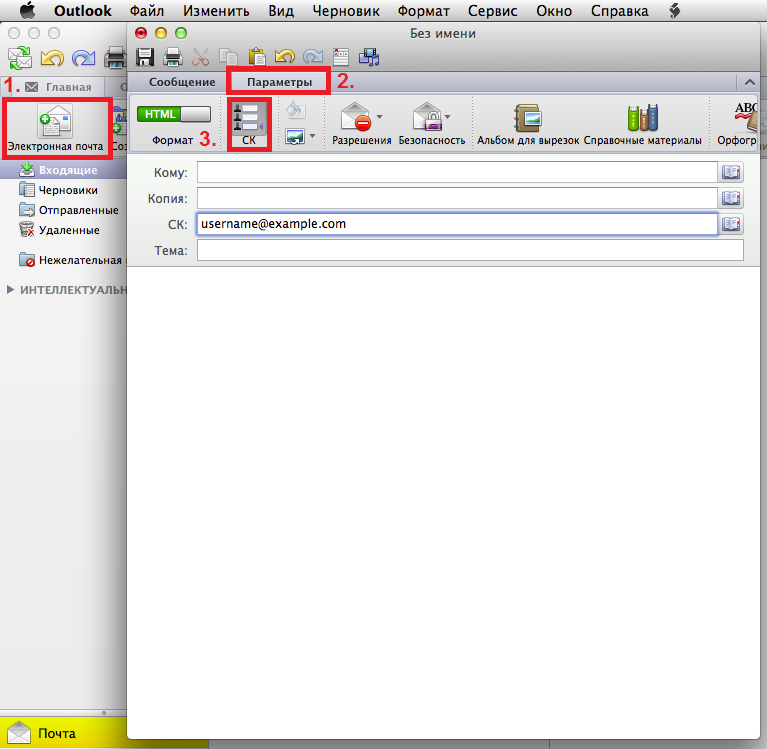
Task: Open address book for СК field
Action: tap(731, 224)
